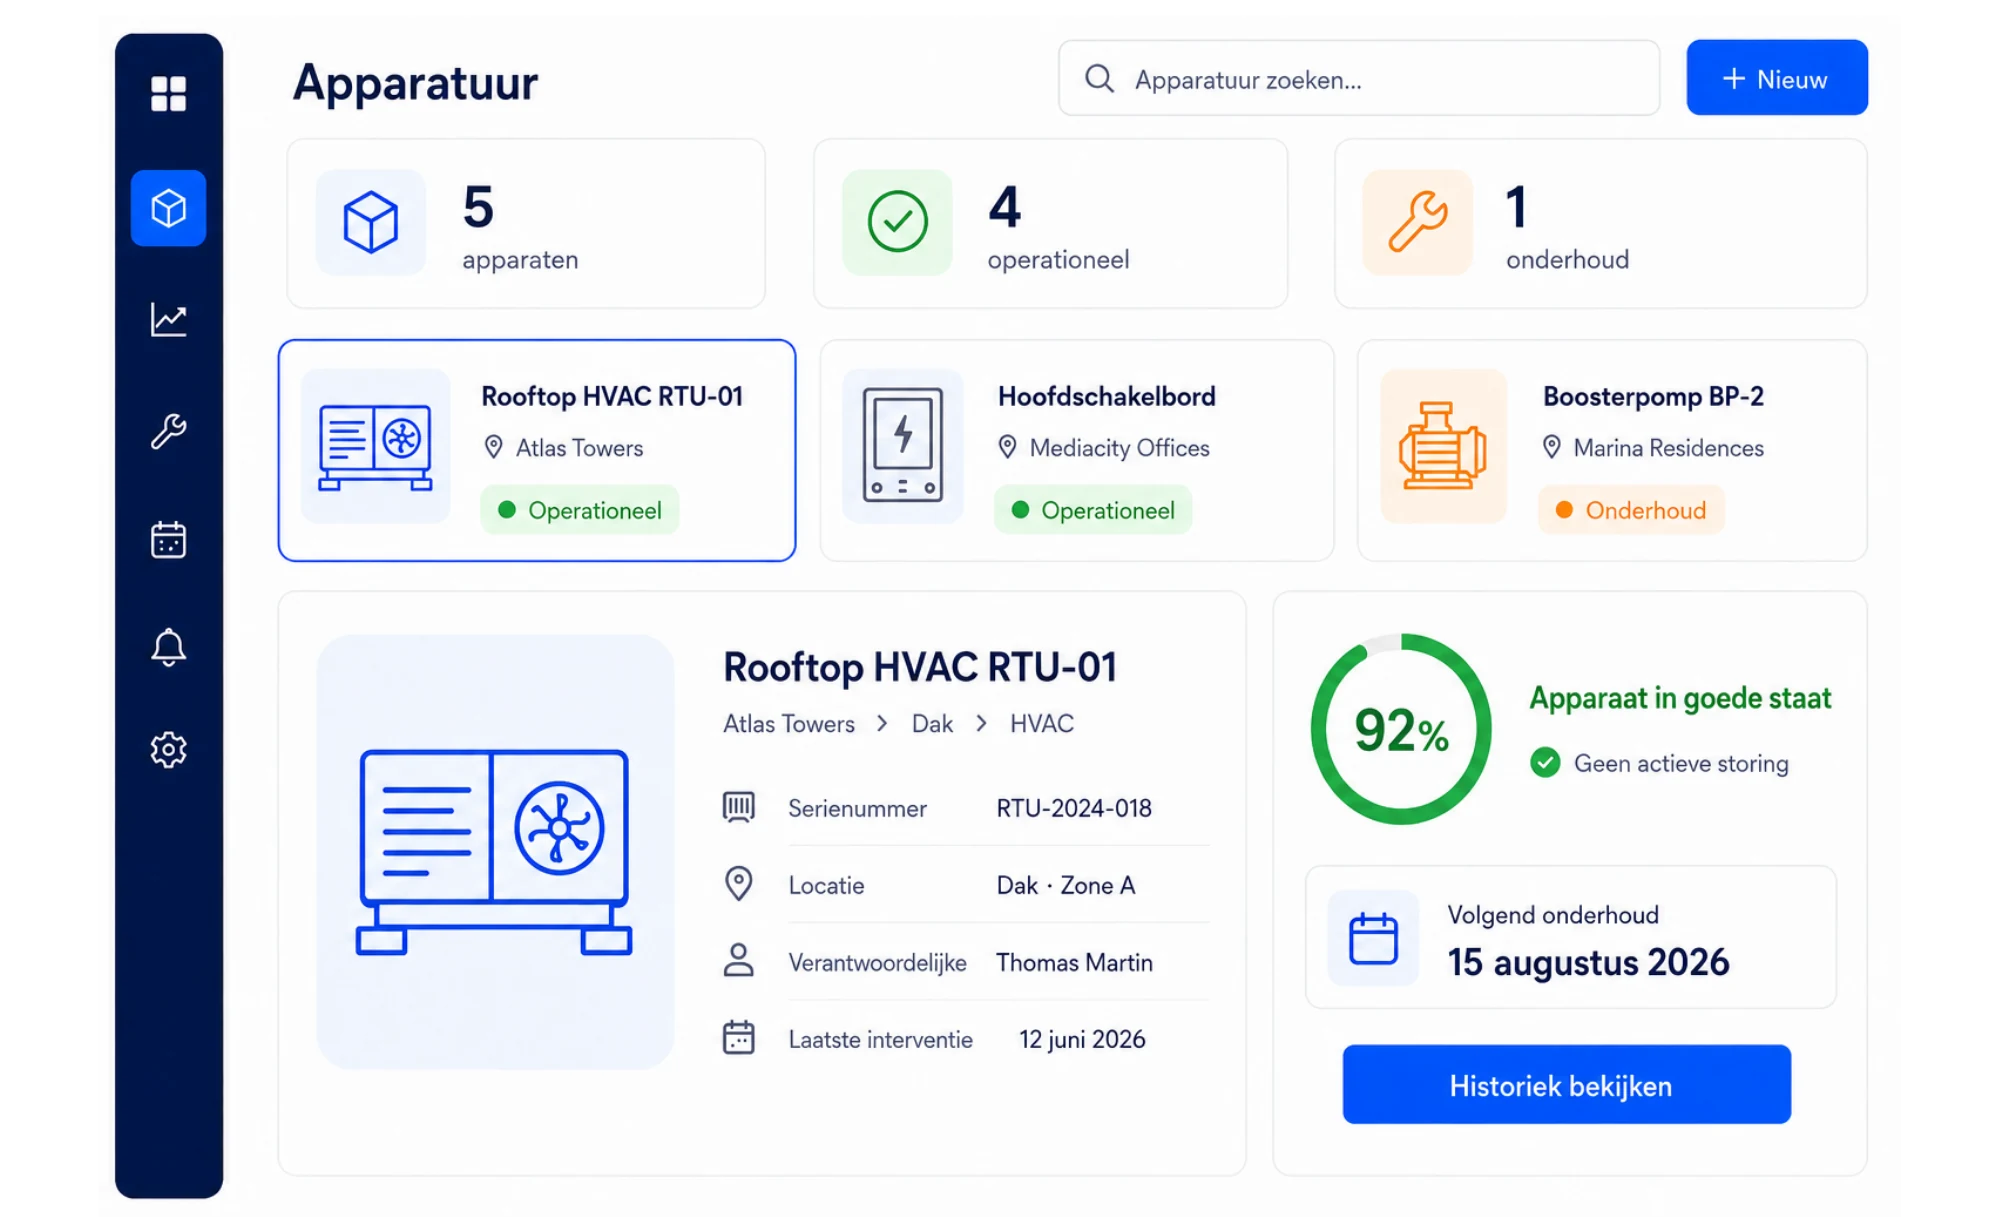
Task: Click Operationeel badge on Hoofdschakelbord card
Action: (x=1093, y=510)
